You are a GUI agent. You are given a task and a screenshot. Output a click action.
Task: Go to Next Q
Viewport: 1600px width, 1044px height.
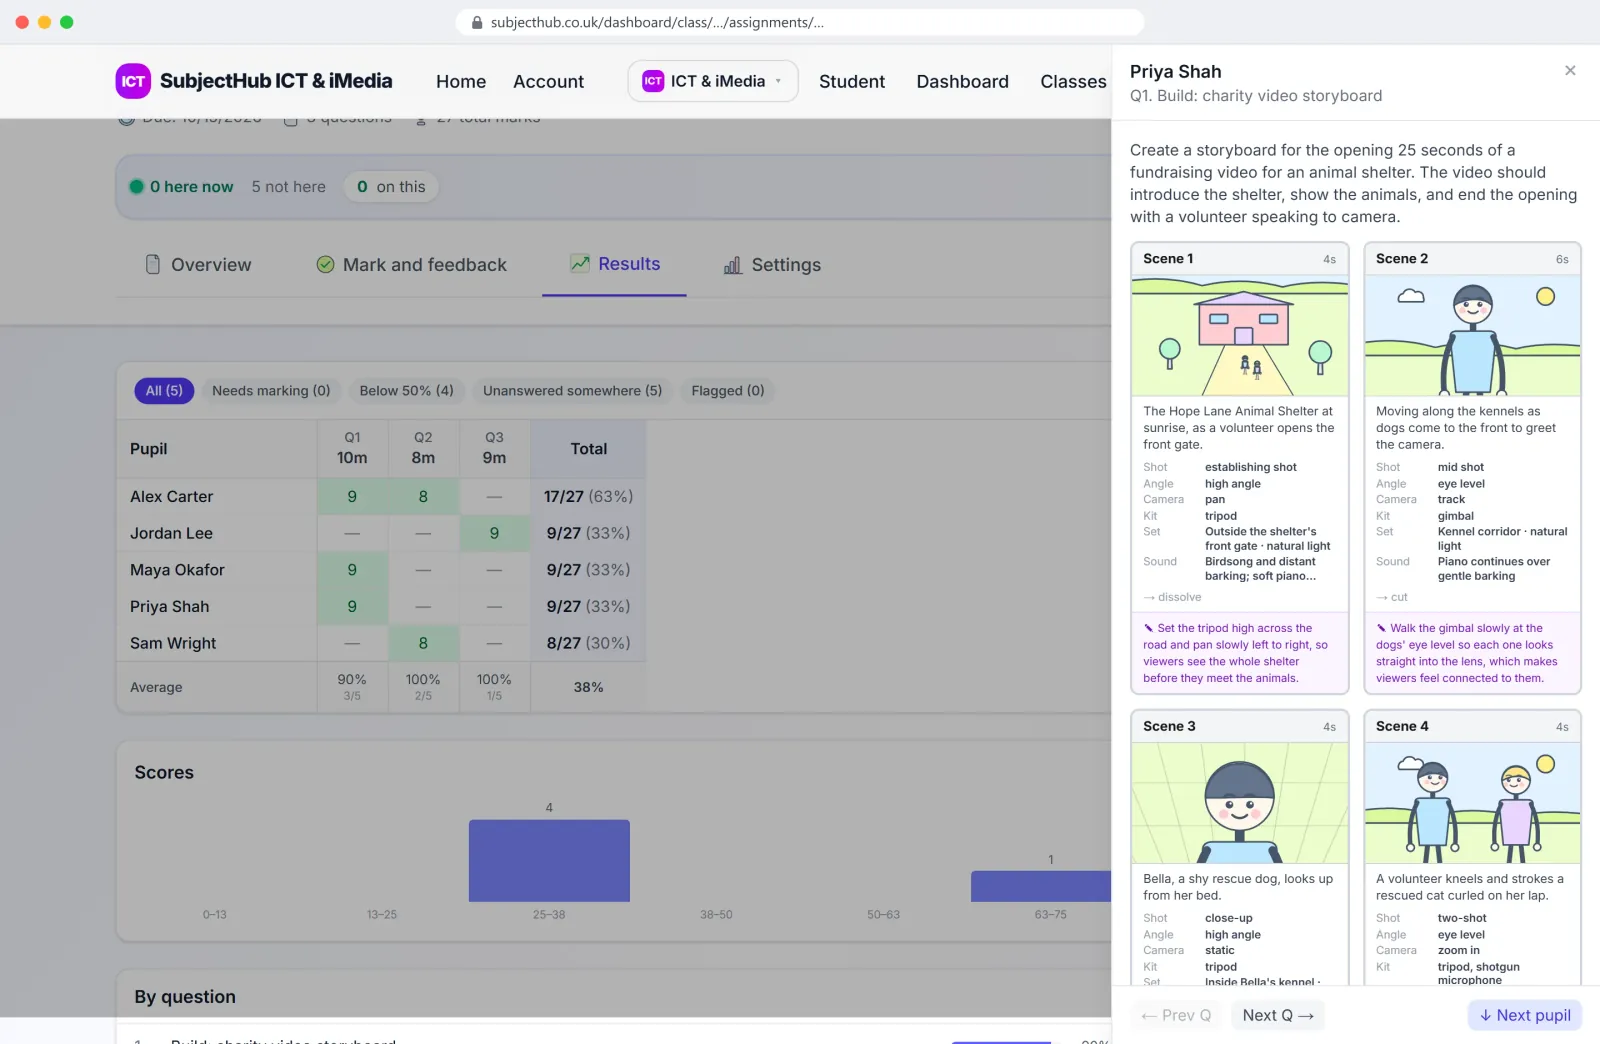point(1278,1016)
